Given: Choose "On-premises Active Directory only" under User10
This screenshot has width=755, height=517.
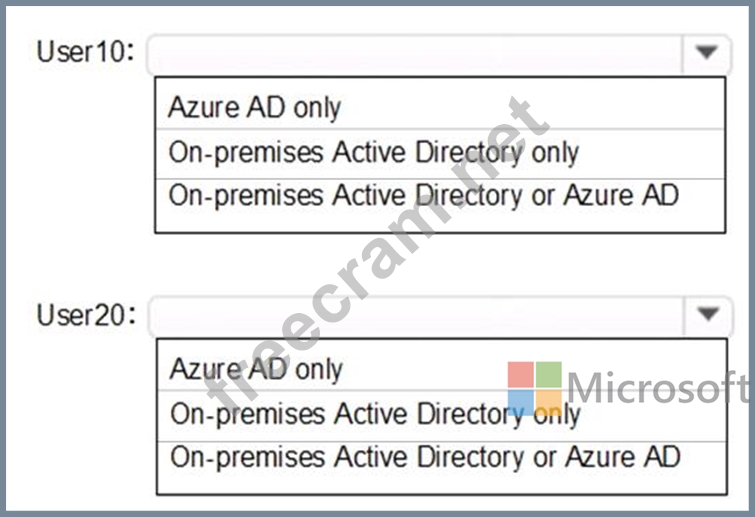Looking at the screenshot, I should (x=440, y=153).
